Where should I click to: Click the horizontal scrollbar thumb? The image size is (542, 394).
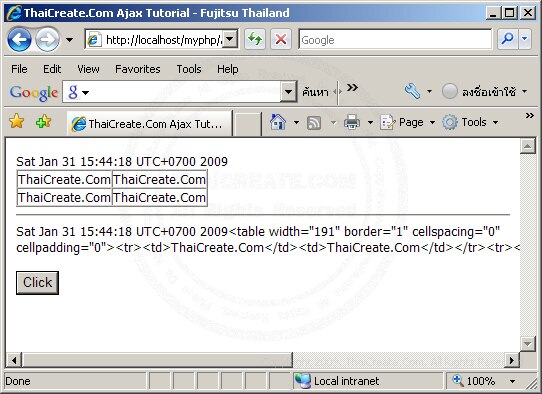point(157,360)
